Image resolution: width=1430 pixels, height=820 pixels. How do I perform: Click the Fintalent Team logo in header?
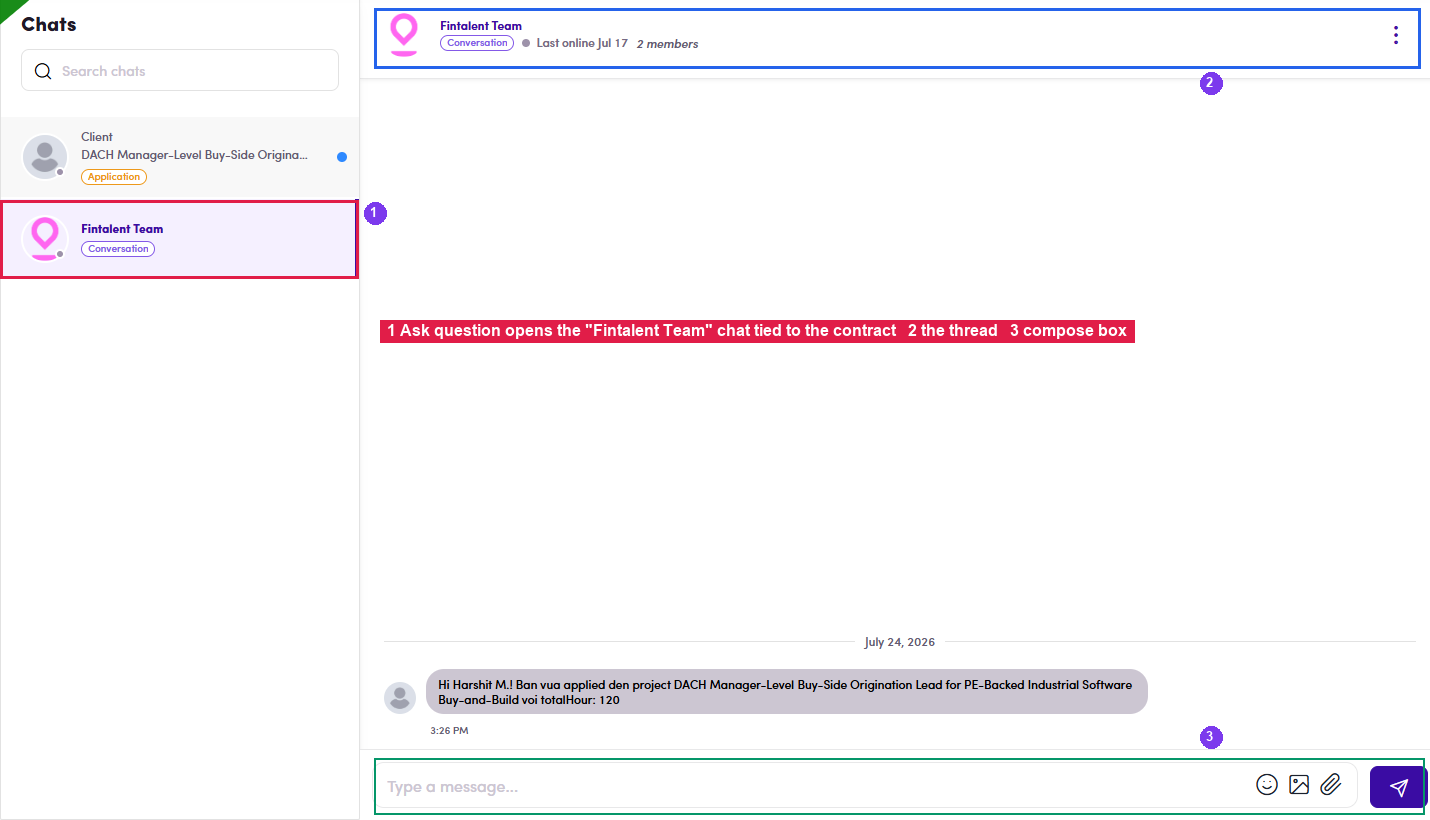click(404, 35)
